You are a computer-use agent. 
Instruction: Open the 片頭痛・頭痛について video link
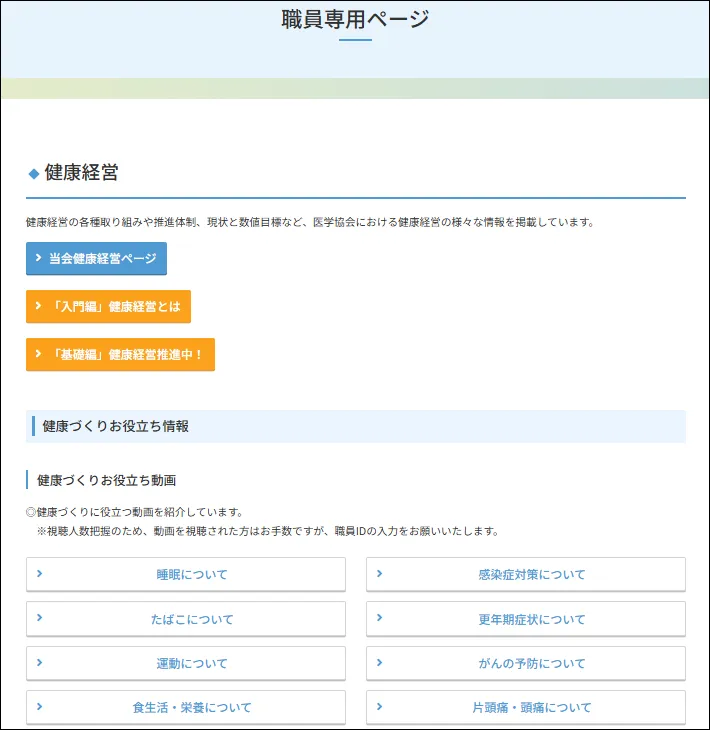pyautogui.click(x=526, y=708)
